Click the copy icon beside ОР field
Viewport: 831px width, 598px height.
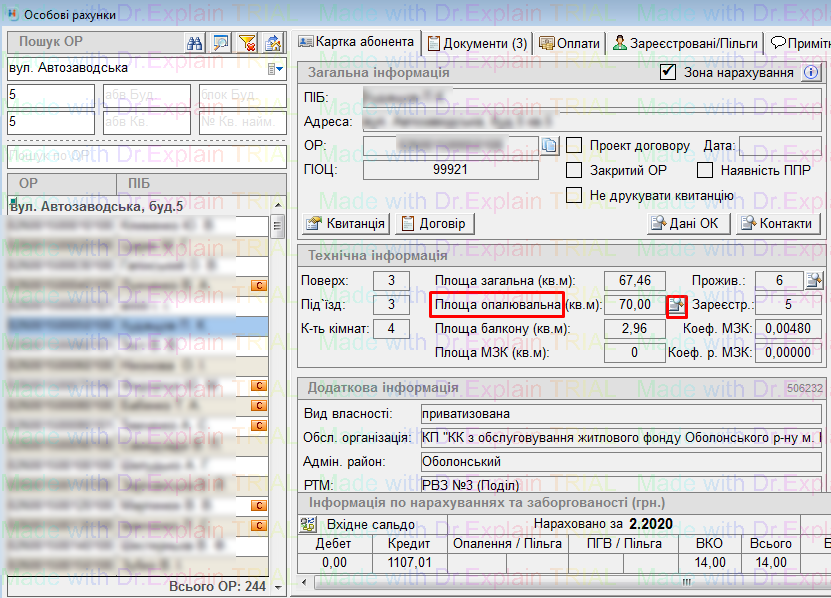(549, 146)
